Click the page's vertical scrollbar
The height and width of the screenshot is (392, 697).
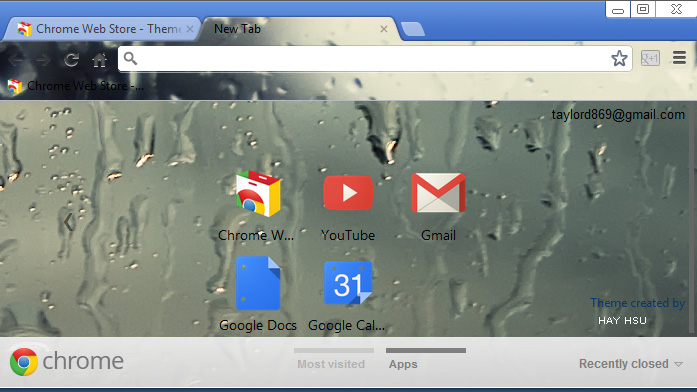[x=693, y=218]
